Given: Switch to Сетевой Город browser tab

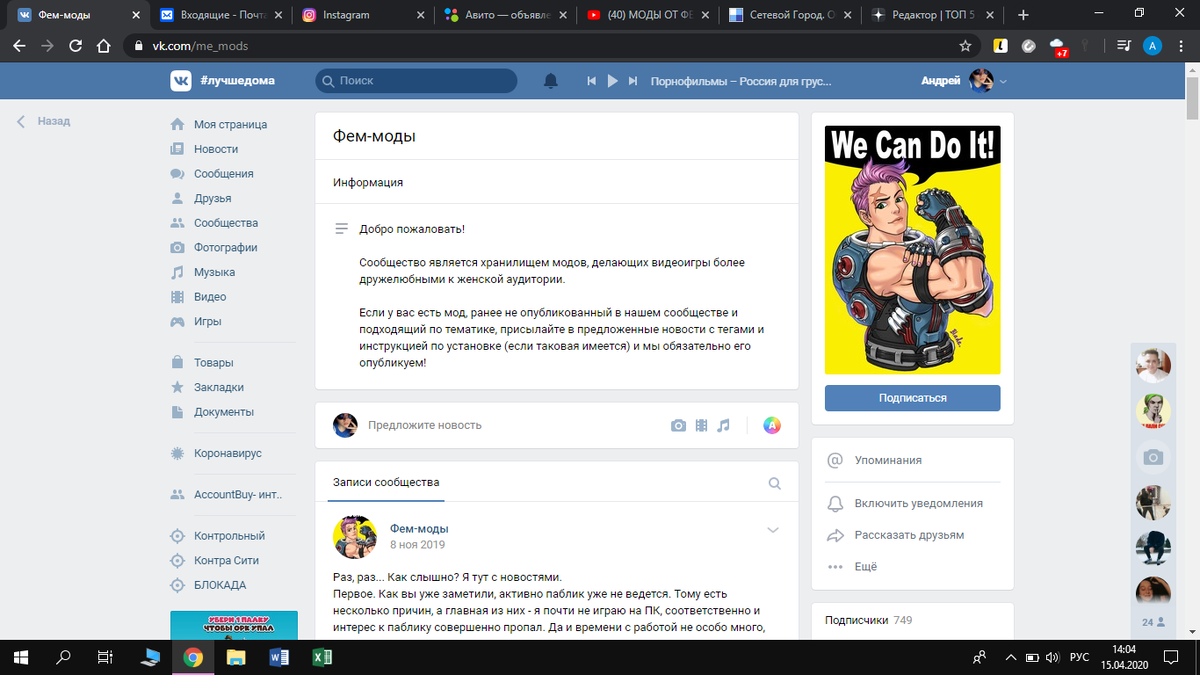Looking at the screenshot, I should tap(790, 15).
